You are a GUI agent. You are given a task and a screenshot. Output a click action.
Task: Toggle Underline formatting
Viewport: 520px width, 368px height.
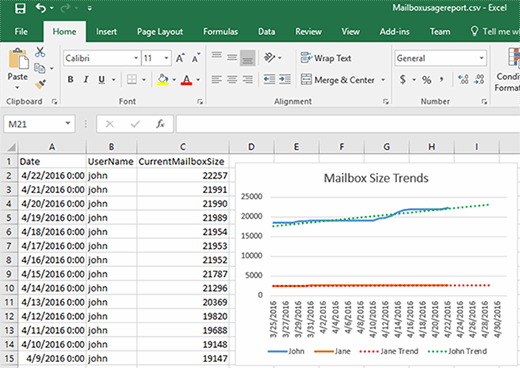[x=101, y=79]
